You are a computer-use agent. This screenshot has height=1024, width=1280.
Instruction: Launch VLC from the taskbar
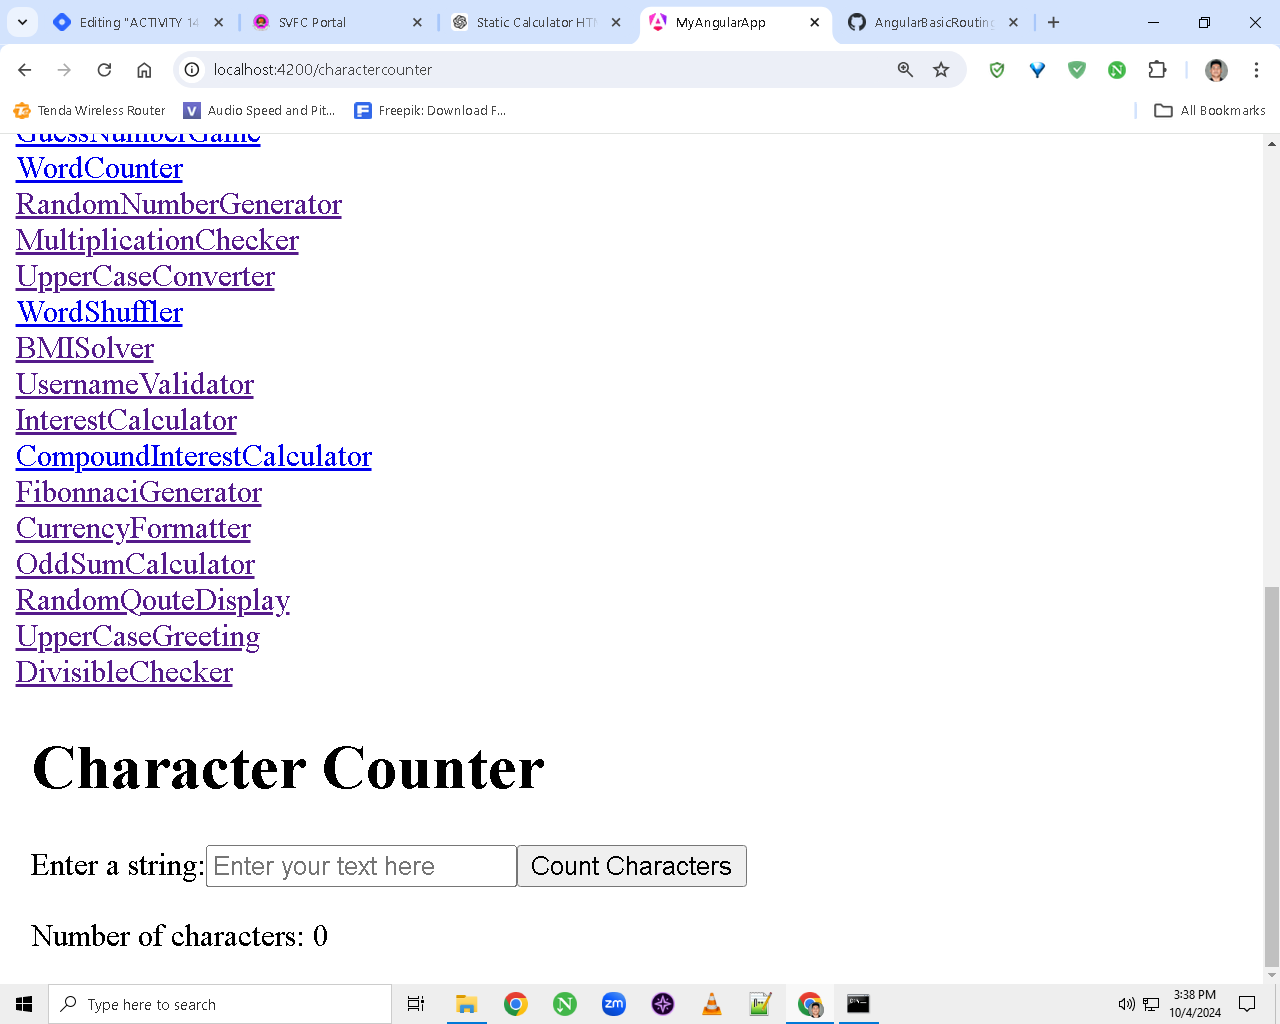pos(712,1004)
